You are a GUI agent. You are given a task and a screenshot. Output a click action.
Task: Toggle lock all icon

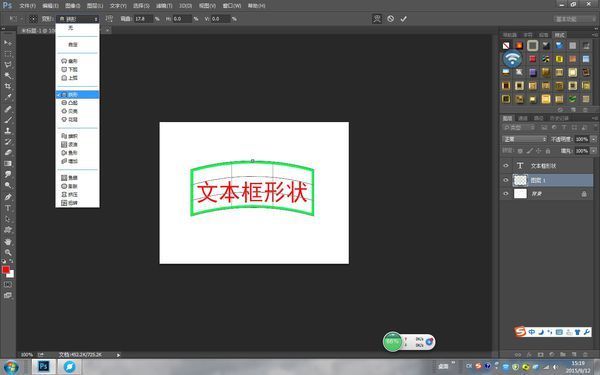pos(548,151)
